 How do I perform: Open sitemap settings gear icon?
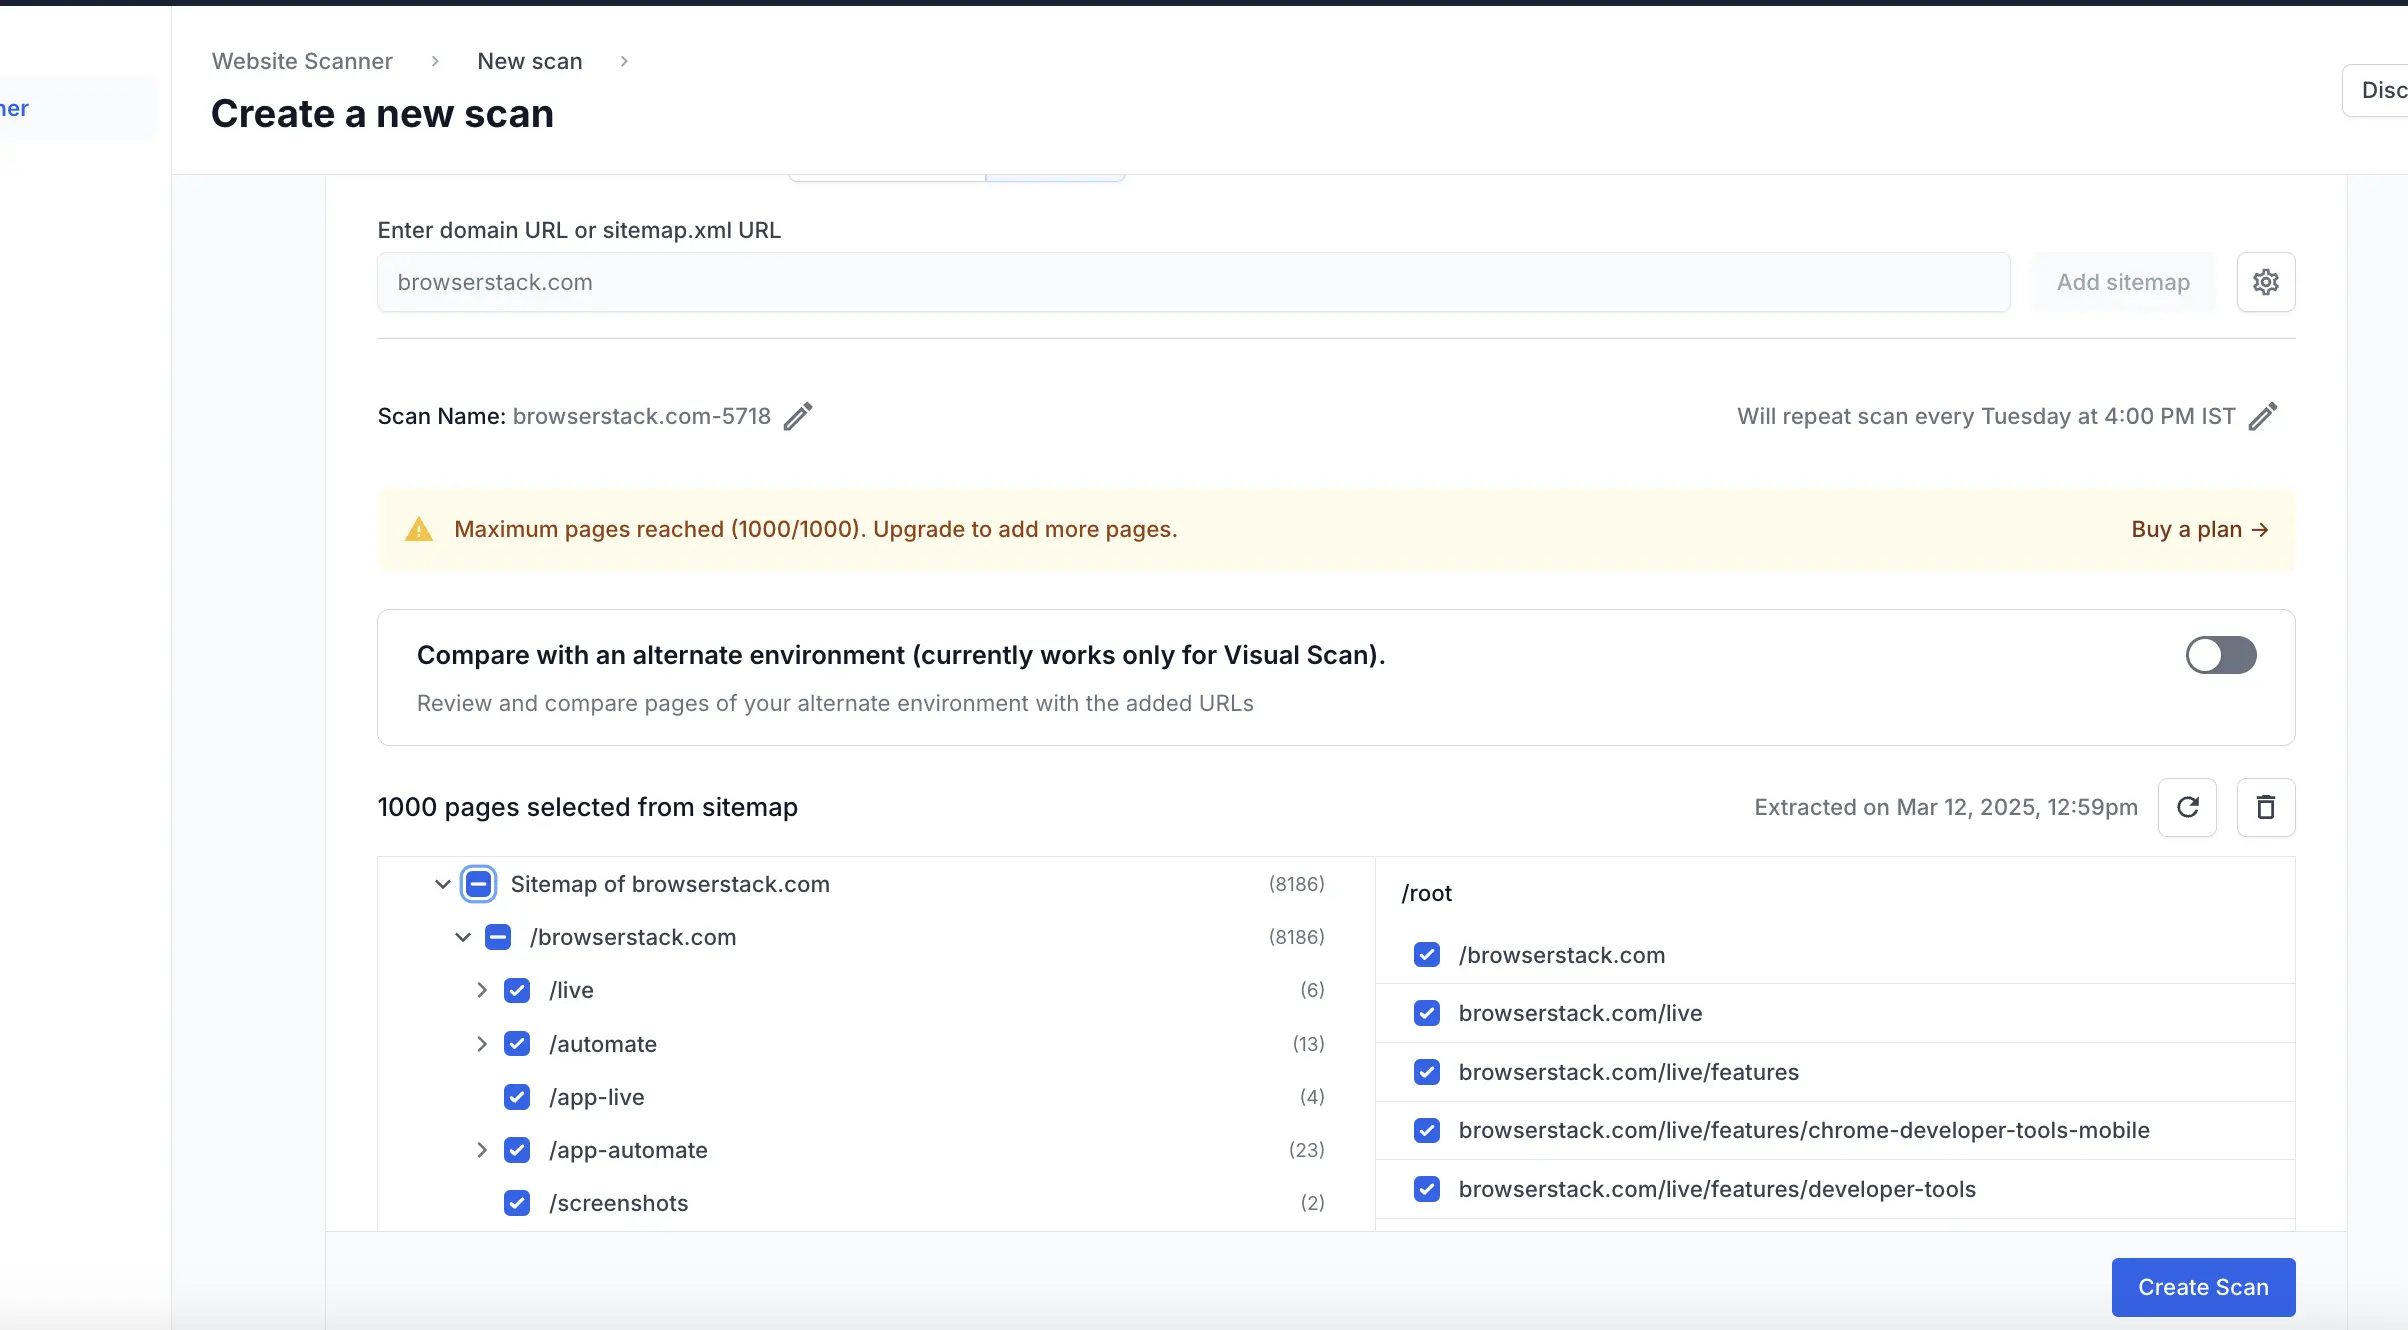click(x=2265, y=282)
